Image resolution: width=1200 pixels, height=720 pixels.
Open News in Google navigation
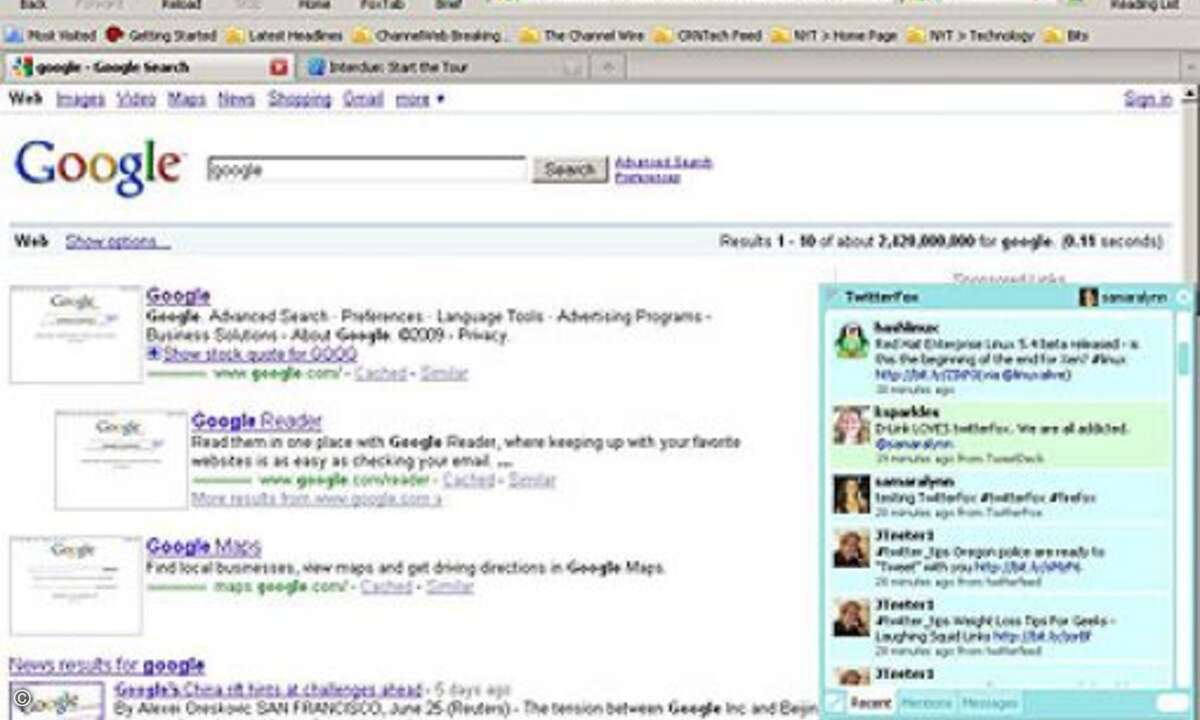[237, 99]
